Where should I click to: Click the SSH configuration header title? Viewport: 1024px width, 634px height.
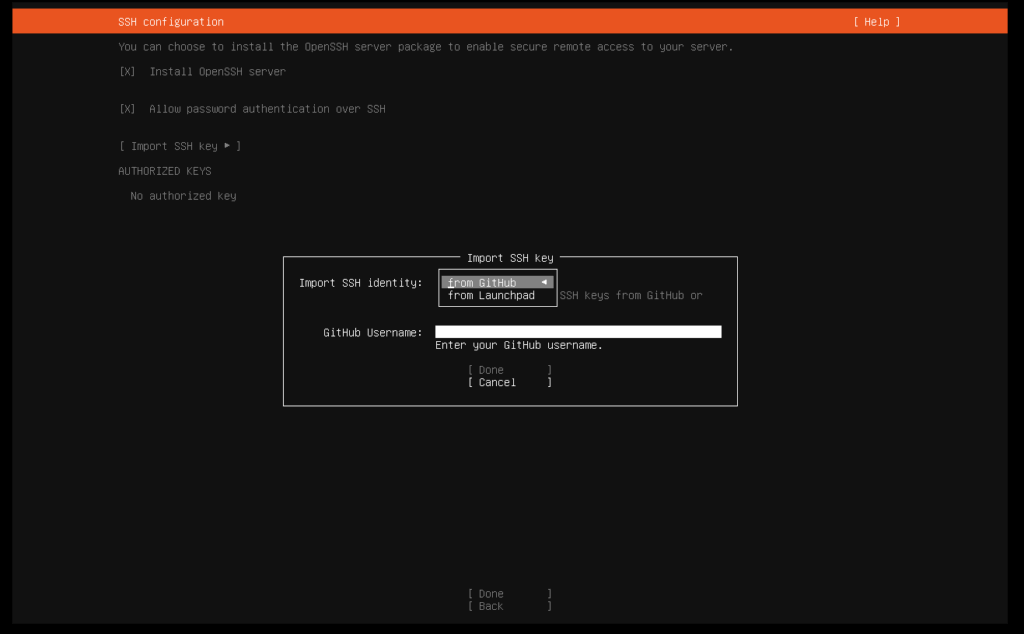click(x=171, y=22)
